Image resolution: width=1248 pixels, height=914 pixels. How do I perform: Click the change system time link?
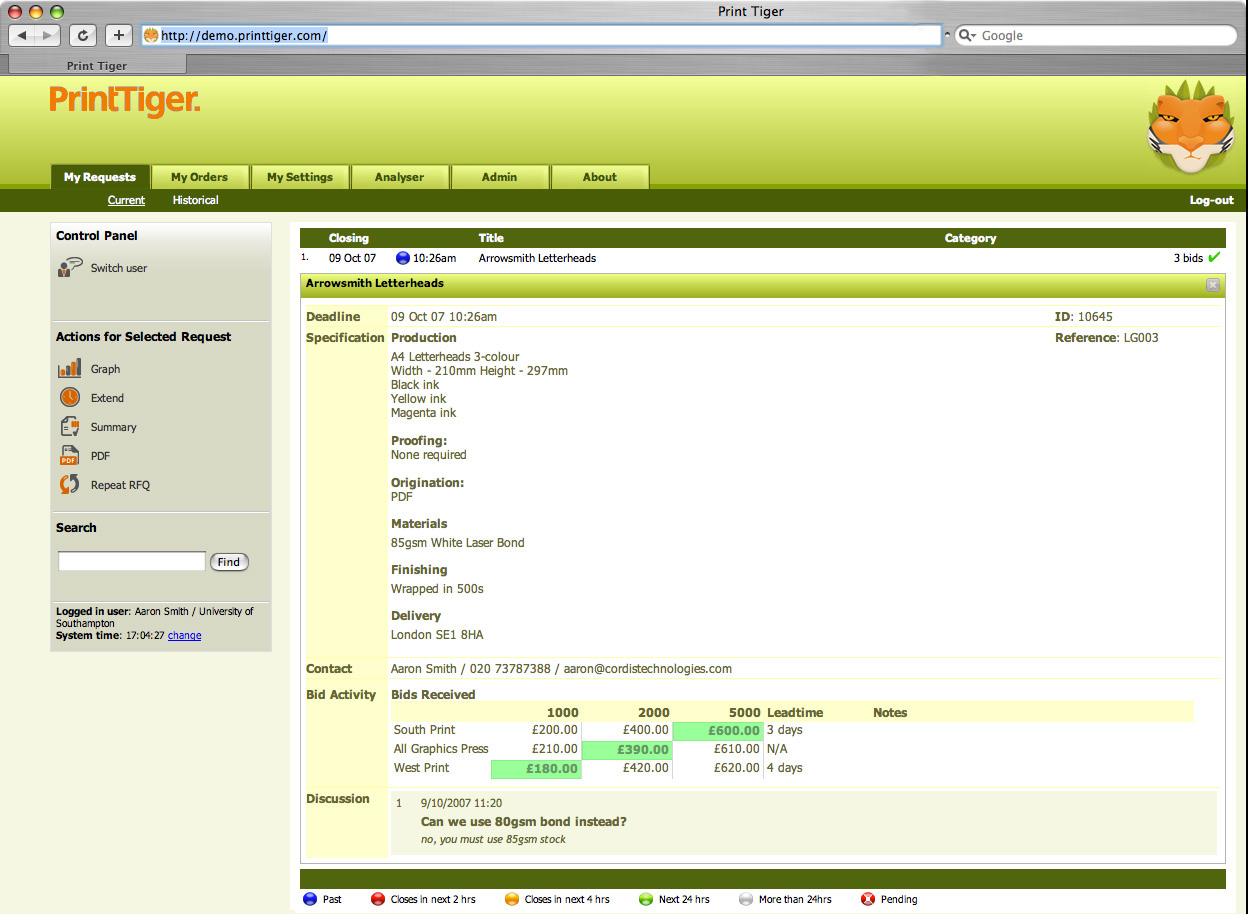click(184, 635)
